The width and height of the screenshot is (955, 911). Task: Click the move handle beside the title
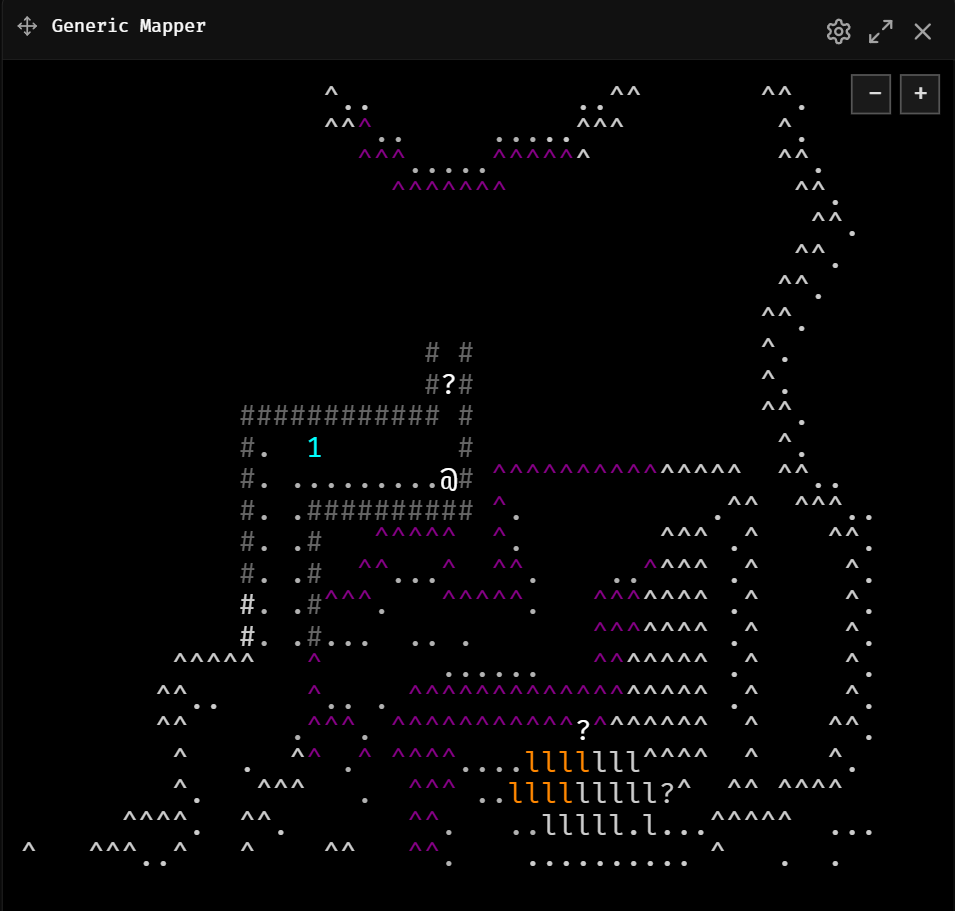pyautogui.click(x=27, y=26)
